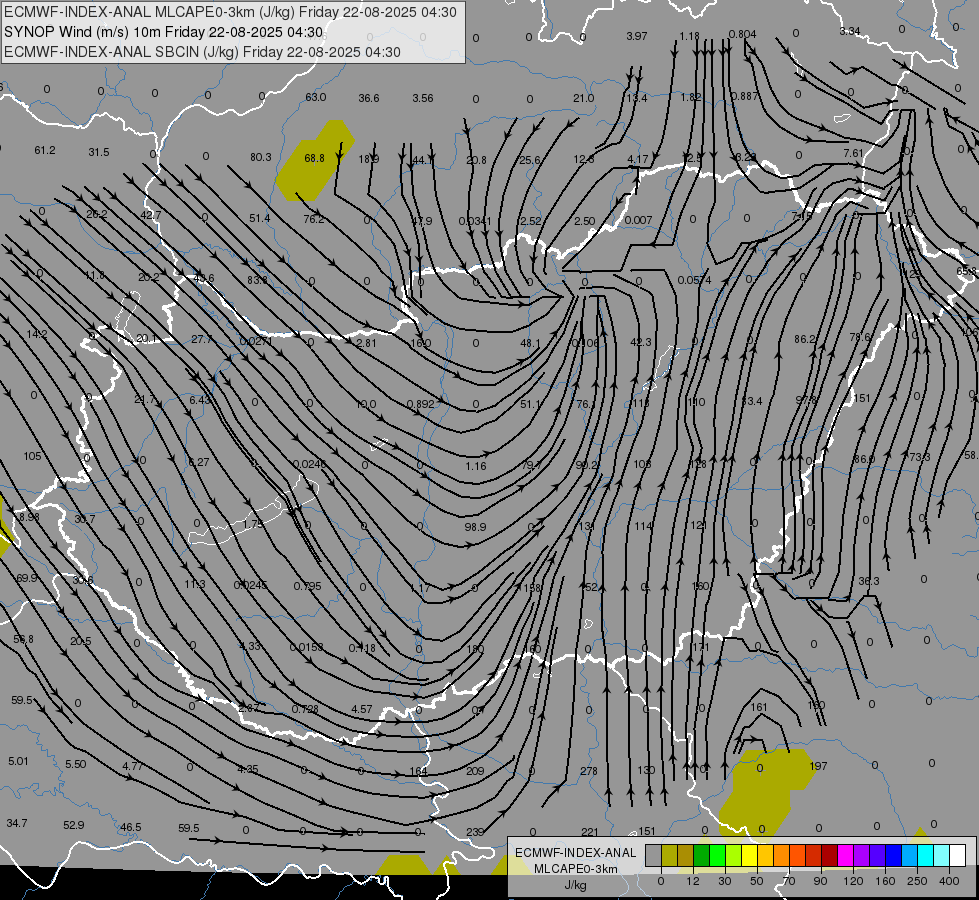This screenshot has width=979, height=900.
Task: Click the J/kg unit label in the legend
Action: click(x=576, y=885)
